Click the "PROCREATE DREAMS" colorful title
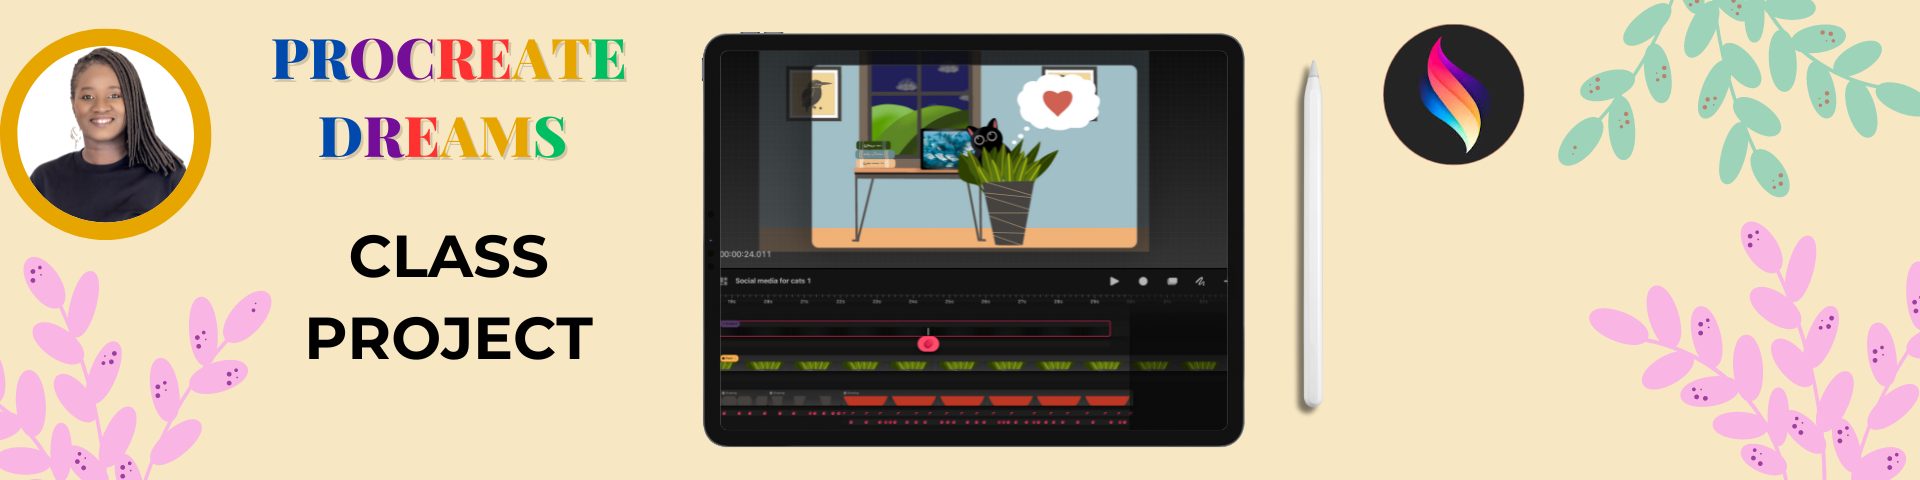Image resolution: width=1920 pixels, height=480 pixels. point(448,98)
